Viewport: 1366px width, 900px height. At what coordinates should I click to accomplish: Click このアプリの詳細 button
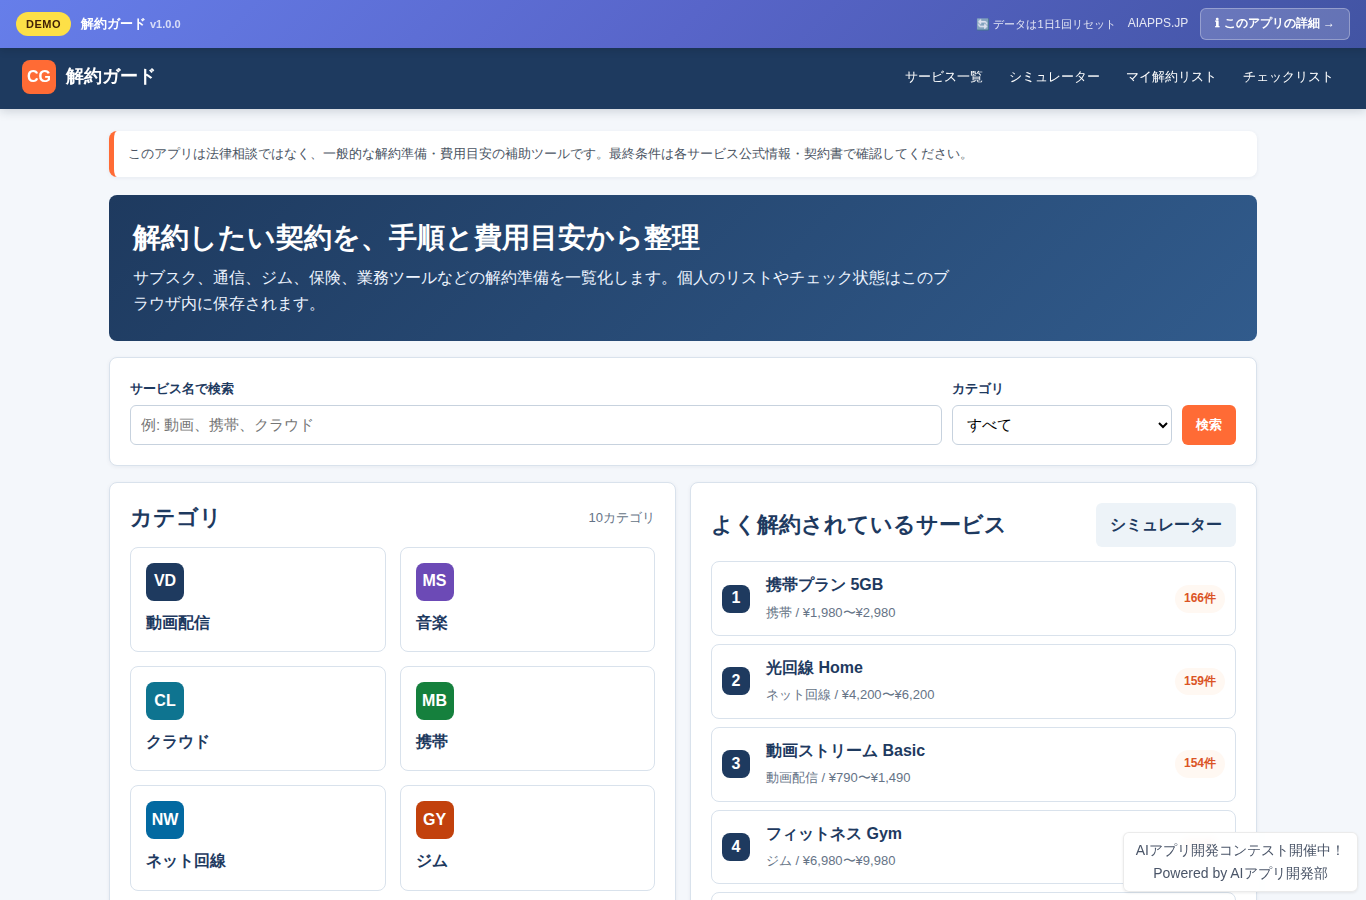tap(1274, 23)
